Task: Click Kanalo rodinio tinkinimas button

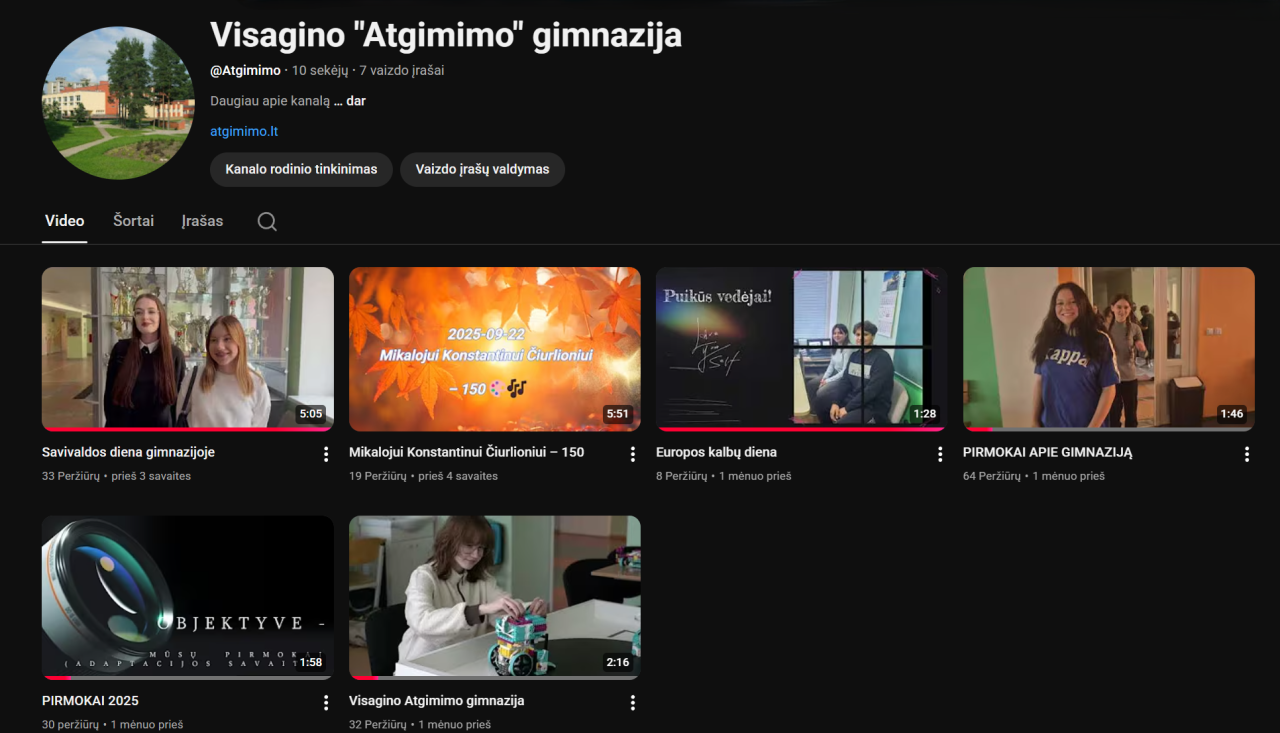Action: click(301, 169)
